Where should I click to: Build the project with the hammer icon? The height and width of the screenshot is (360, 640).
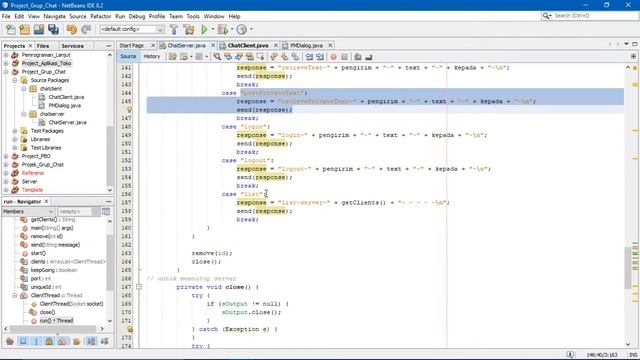[174, 29]
